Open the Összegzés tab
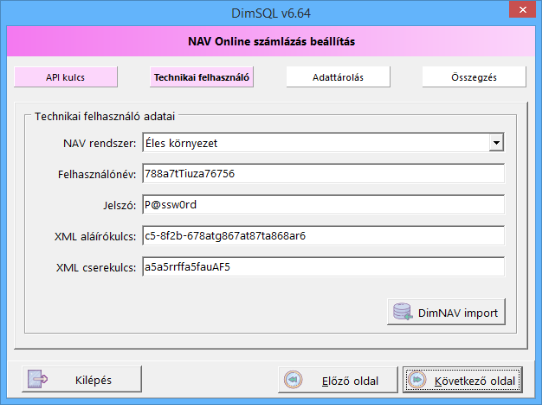The image size is (542, 405). (474, 77)
